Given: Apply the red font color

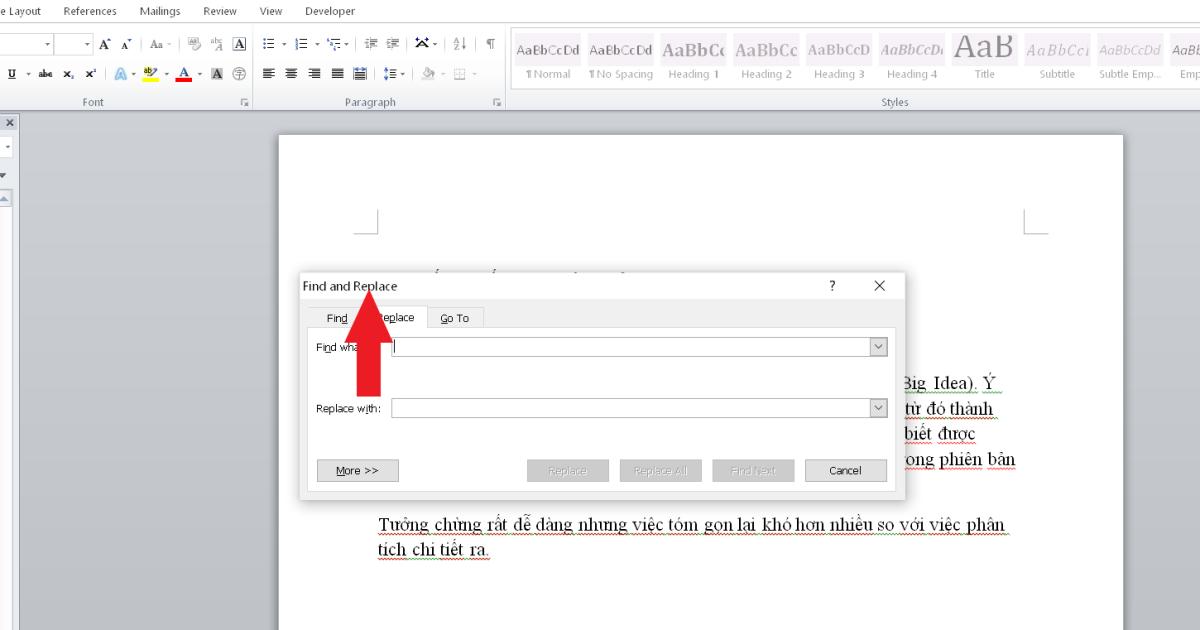Looking at the screenshot, I should [183, 74].
